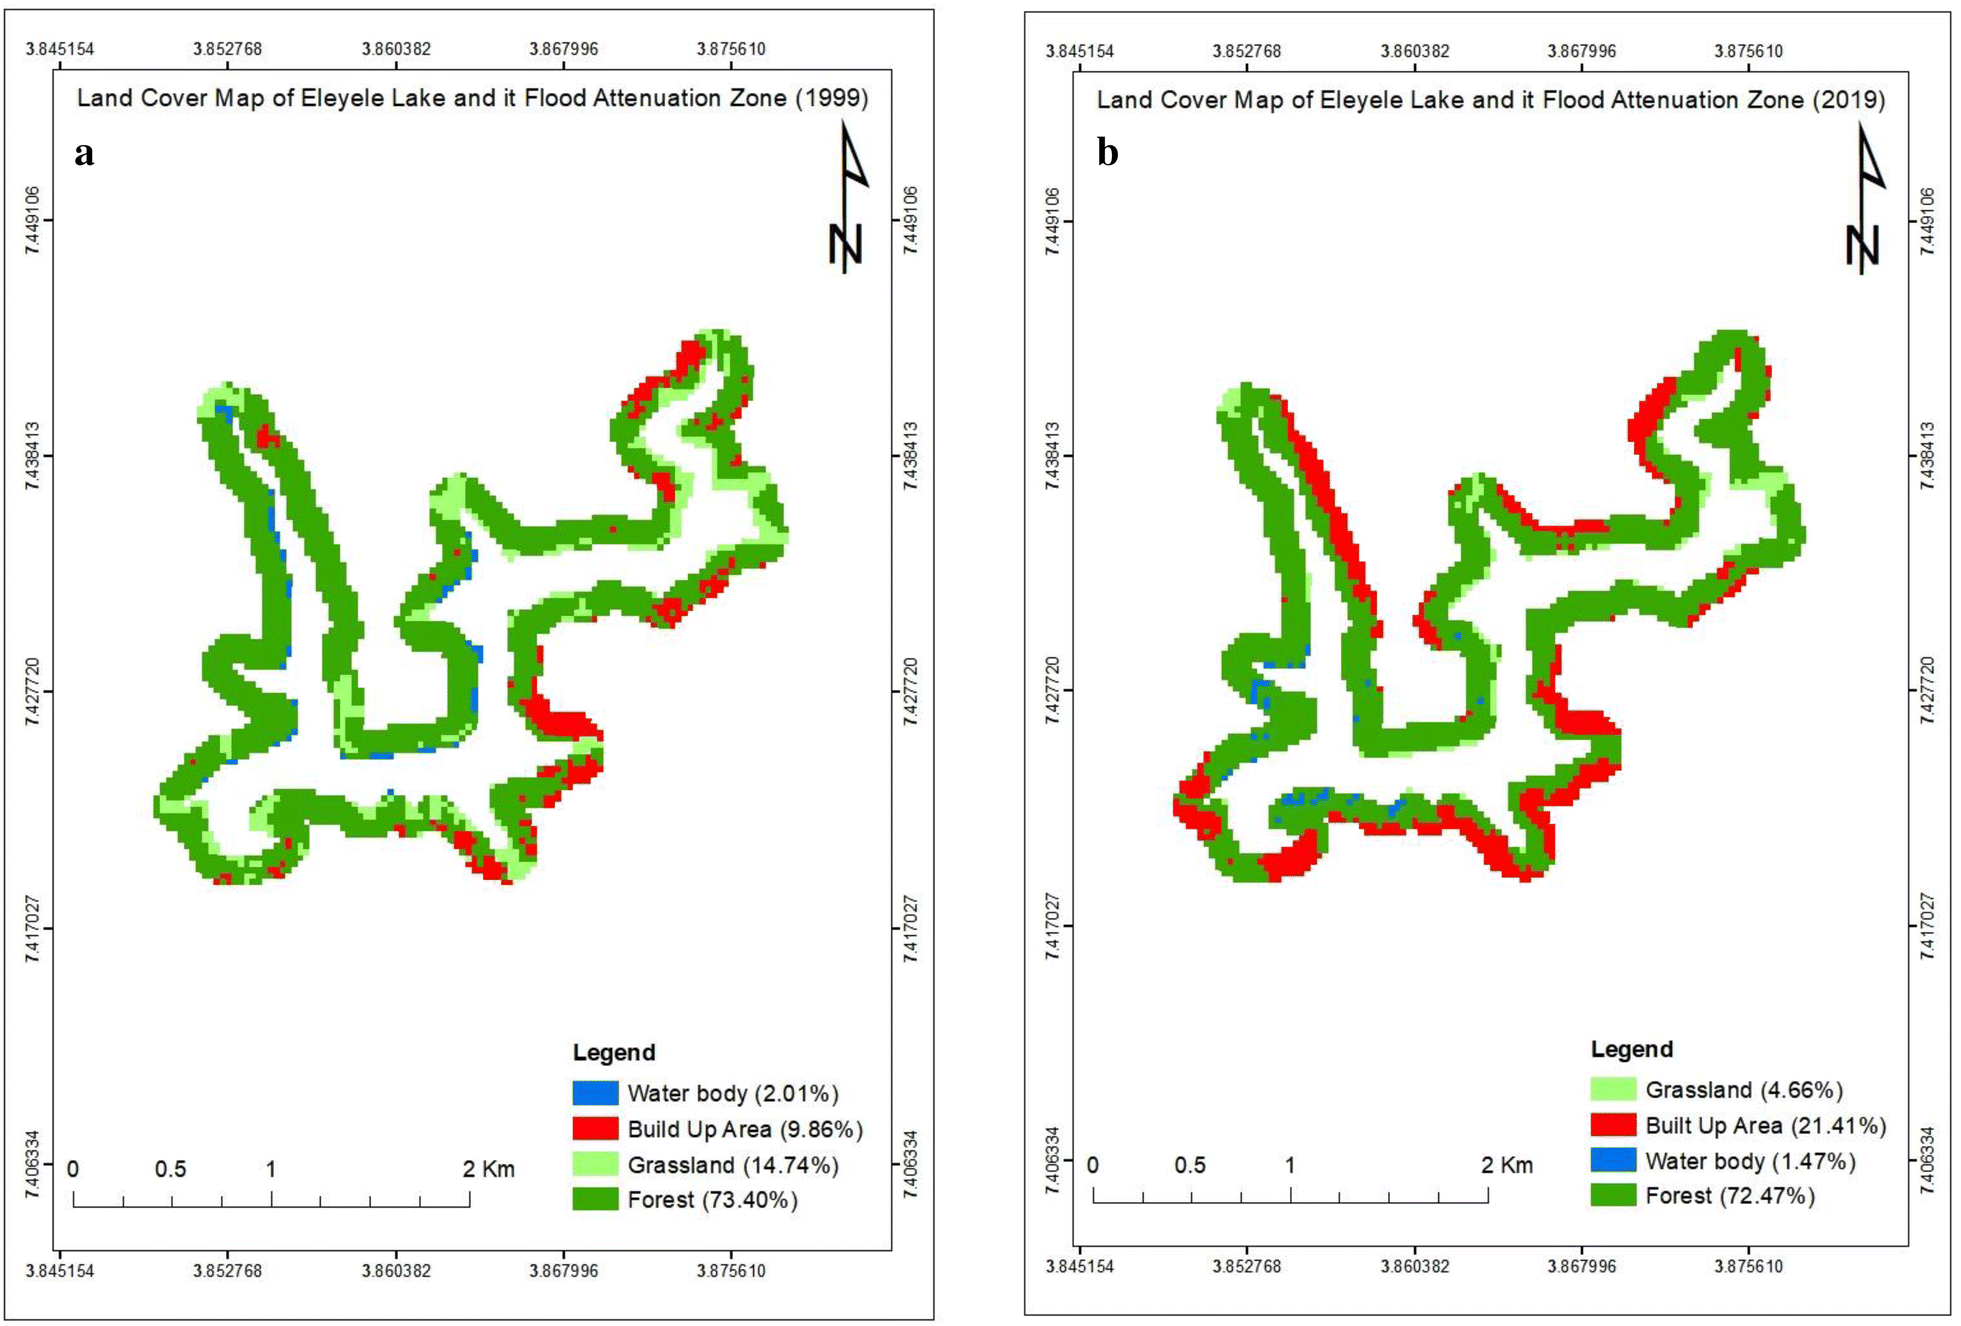Click right latitude 7.449106 on map b
Viewport: 1961px width, 1326px height.
[1927, 221]
